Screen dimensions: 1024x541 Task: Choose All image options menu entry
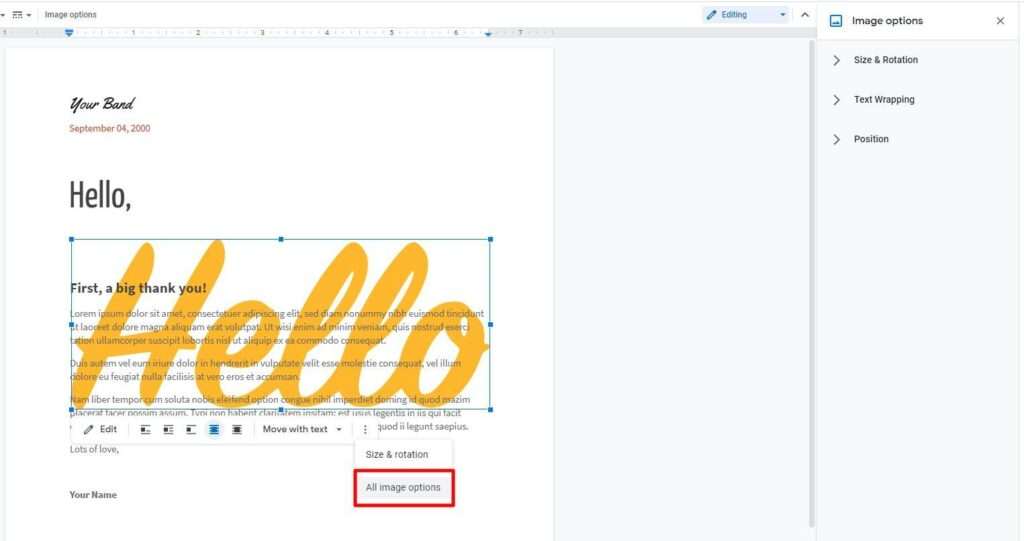(403, 487)
